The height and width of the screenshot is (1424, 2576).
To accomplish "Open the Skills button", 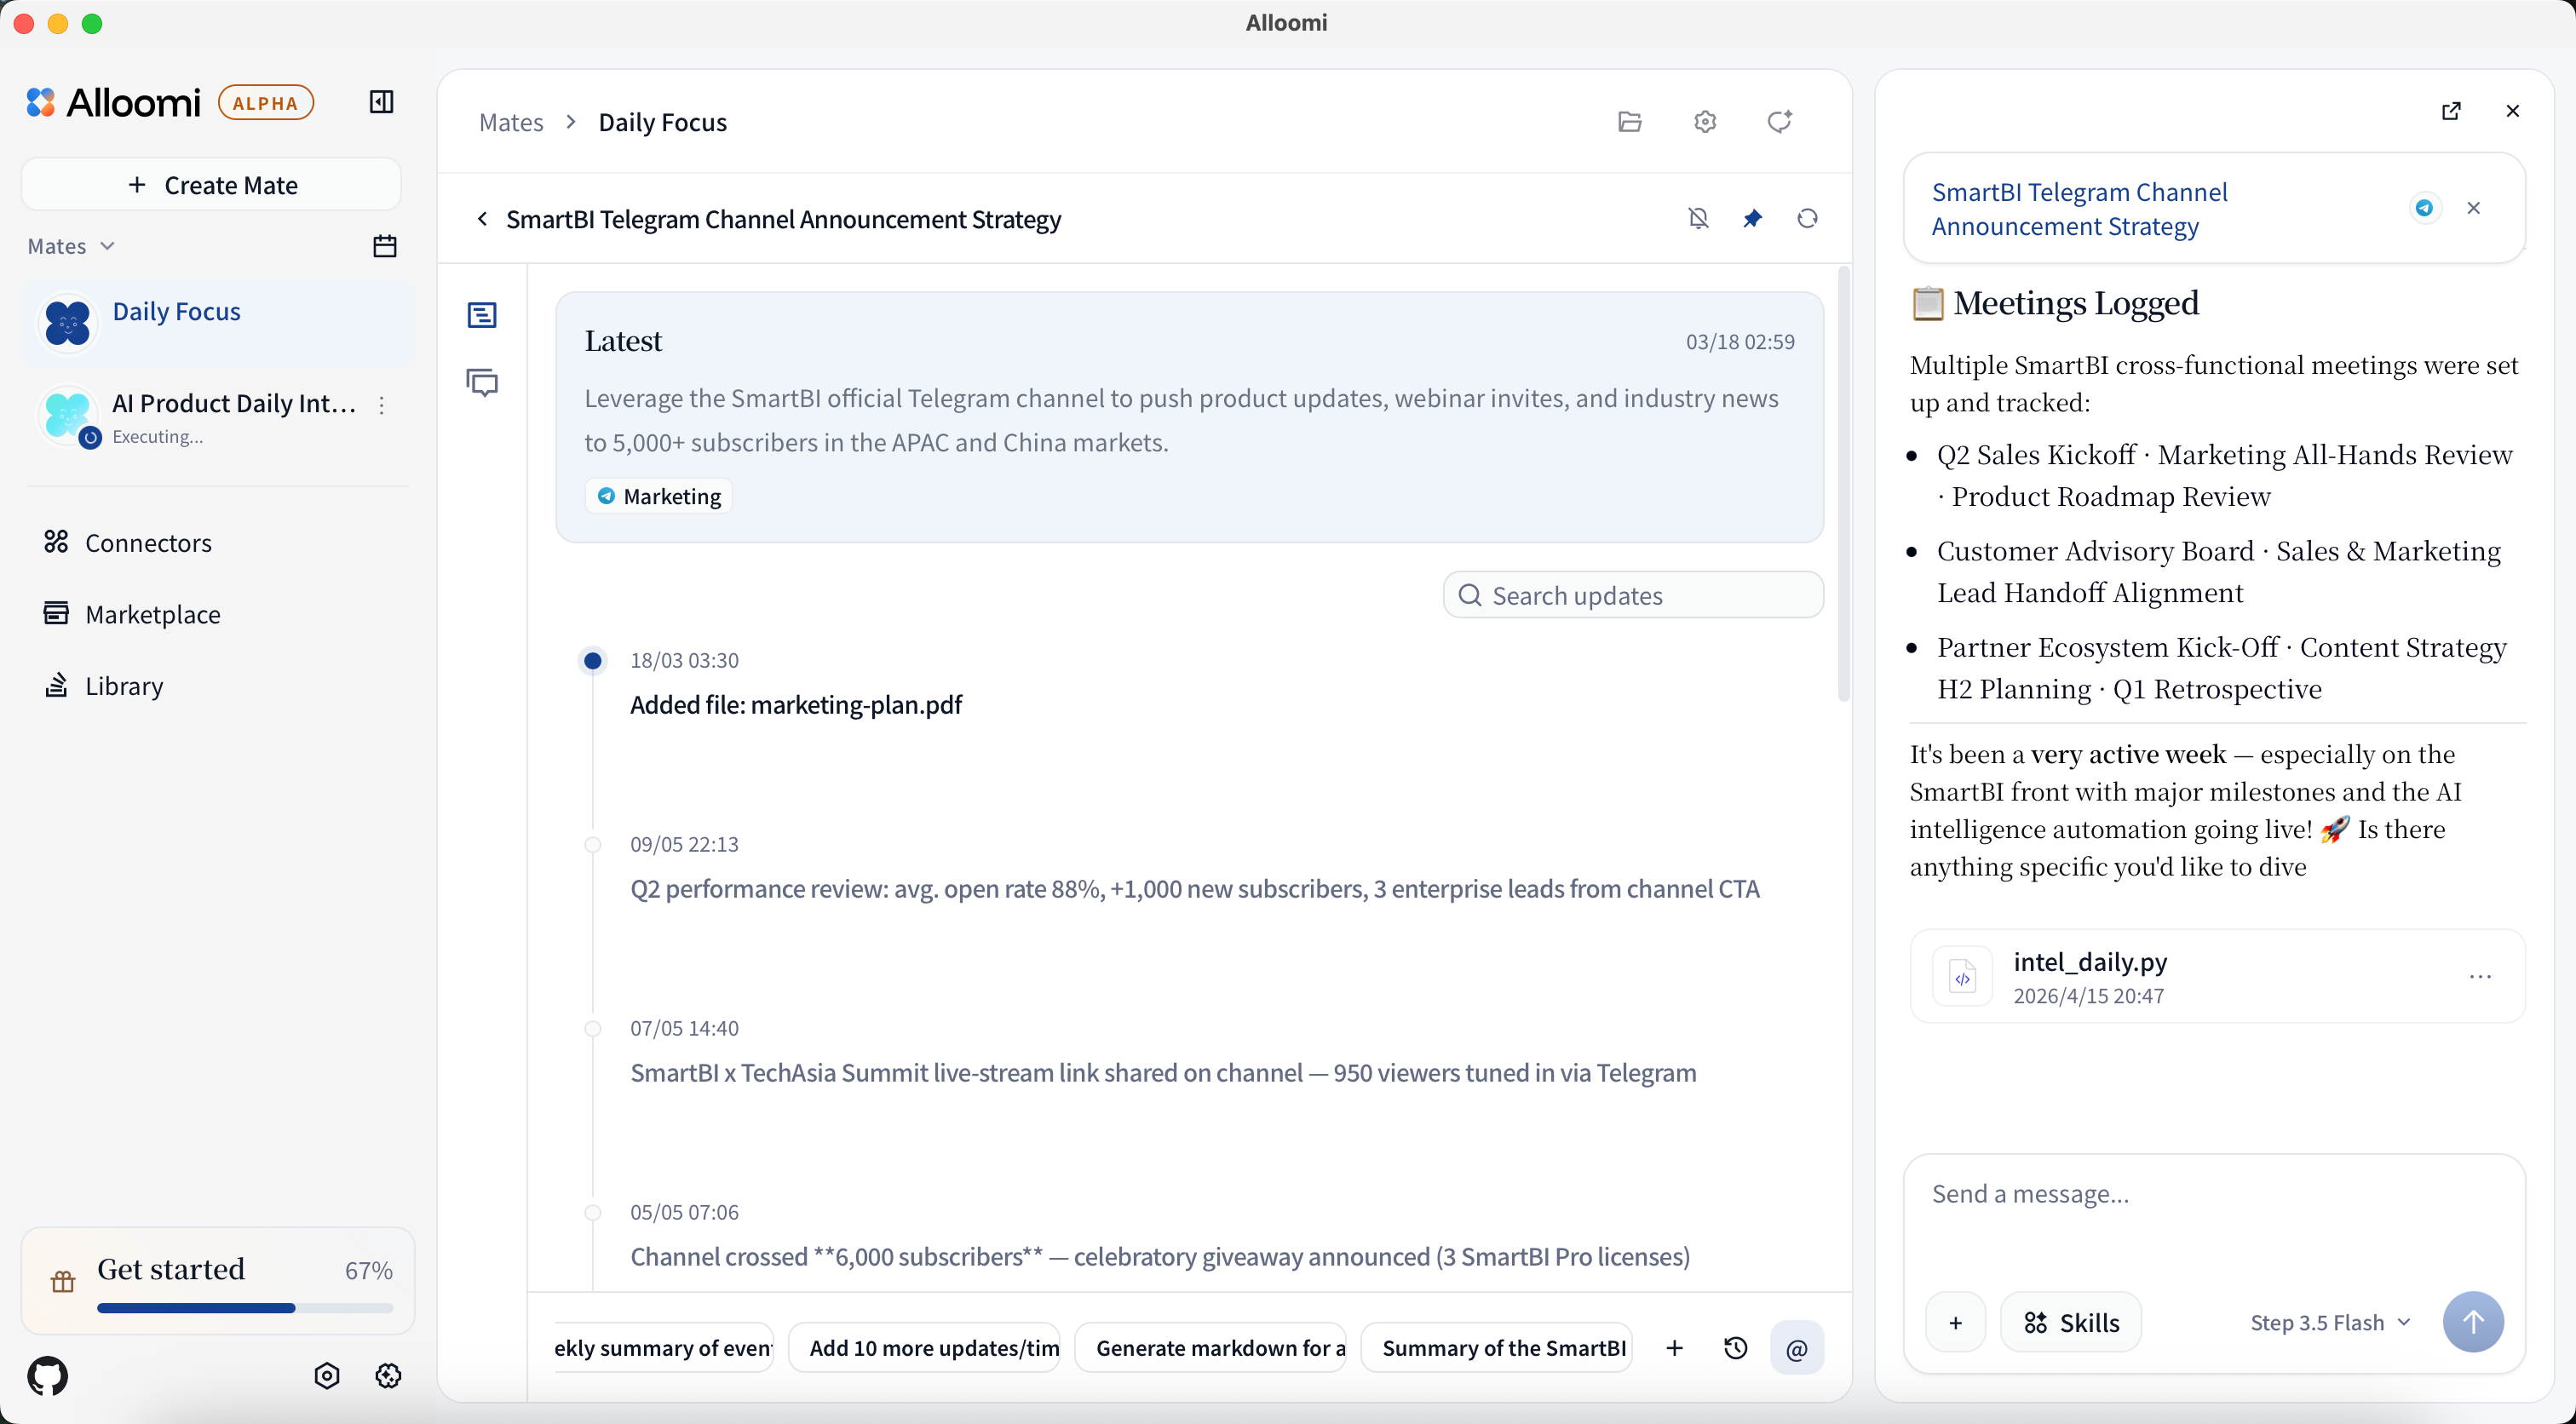I will [x=2071, y=1322].
